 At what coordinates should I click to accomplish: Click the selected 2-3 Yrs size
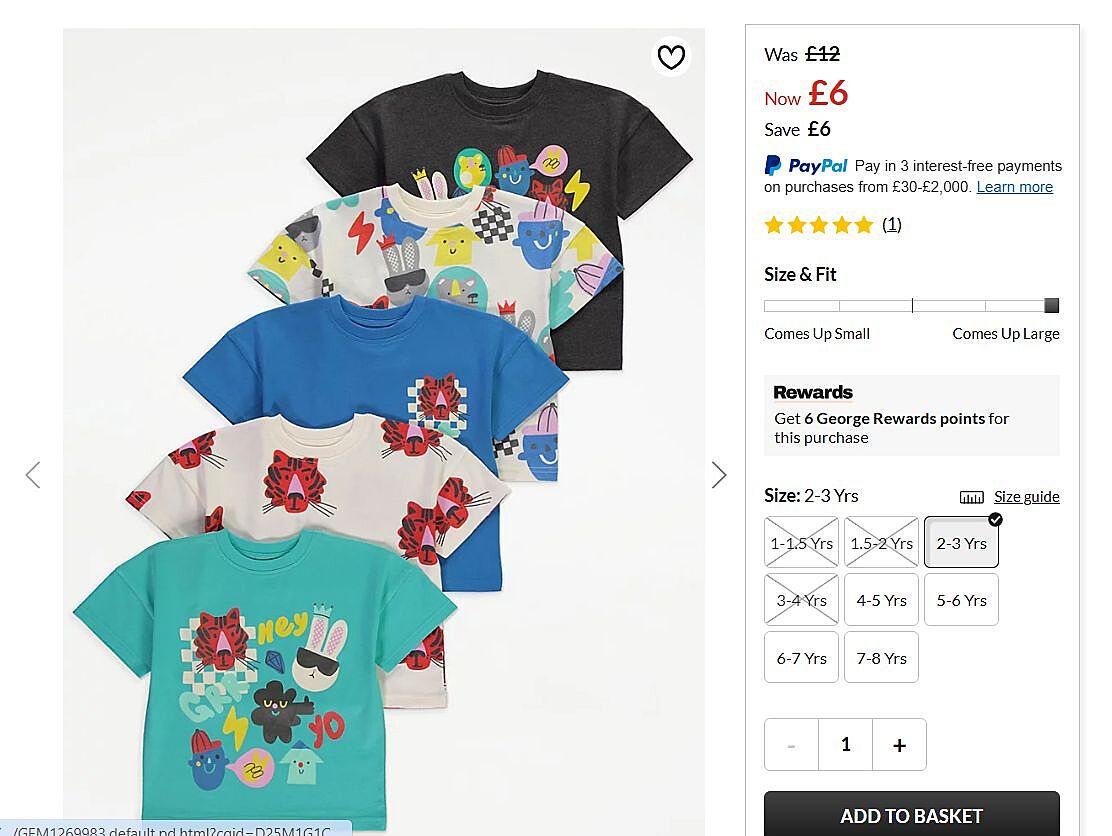point(961,543)
